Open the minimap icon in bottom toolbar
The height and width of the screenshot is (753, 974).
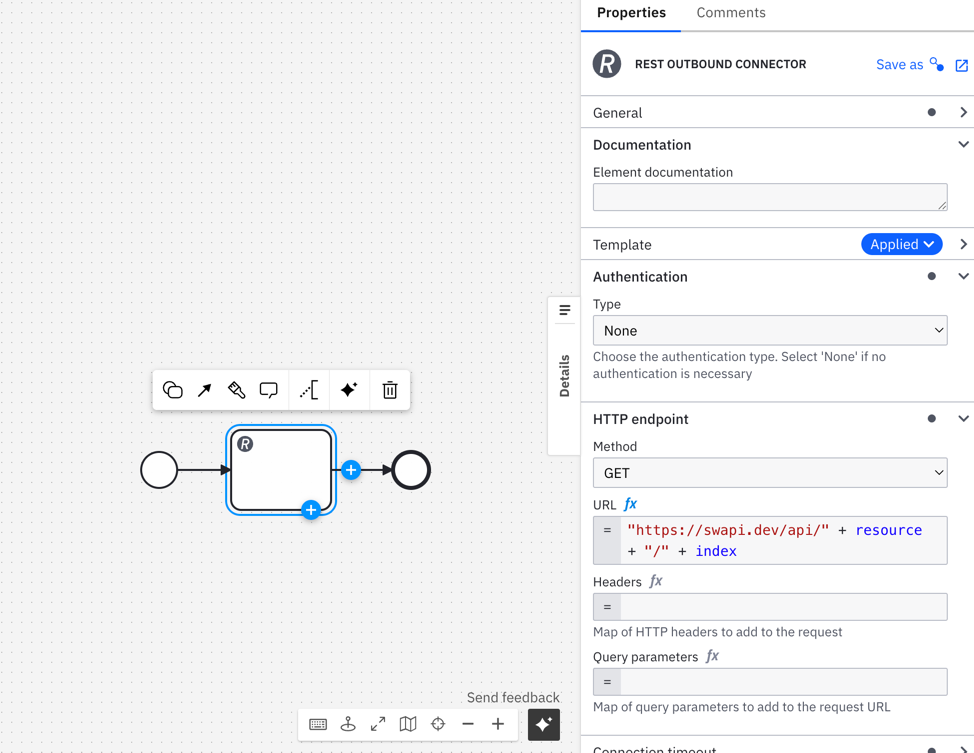pos(408,724)
